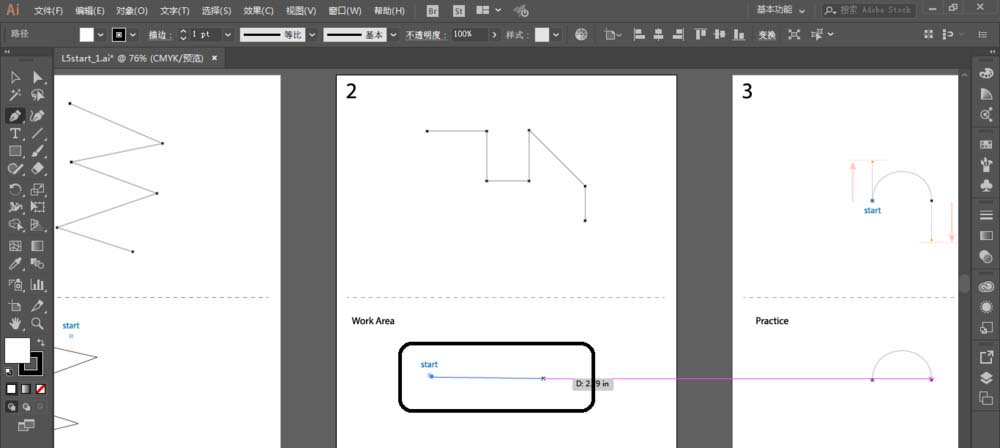
Task: Select the Free Transform tool
Action: [x=38, y=207]
